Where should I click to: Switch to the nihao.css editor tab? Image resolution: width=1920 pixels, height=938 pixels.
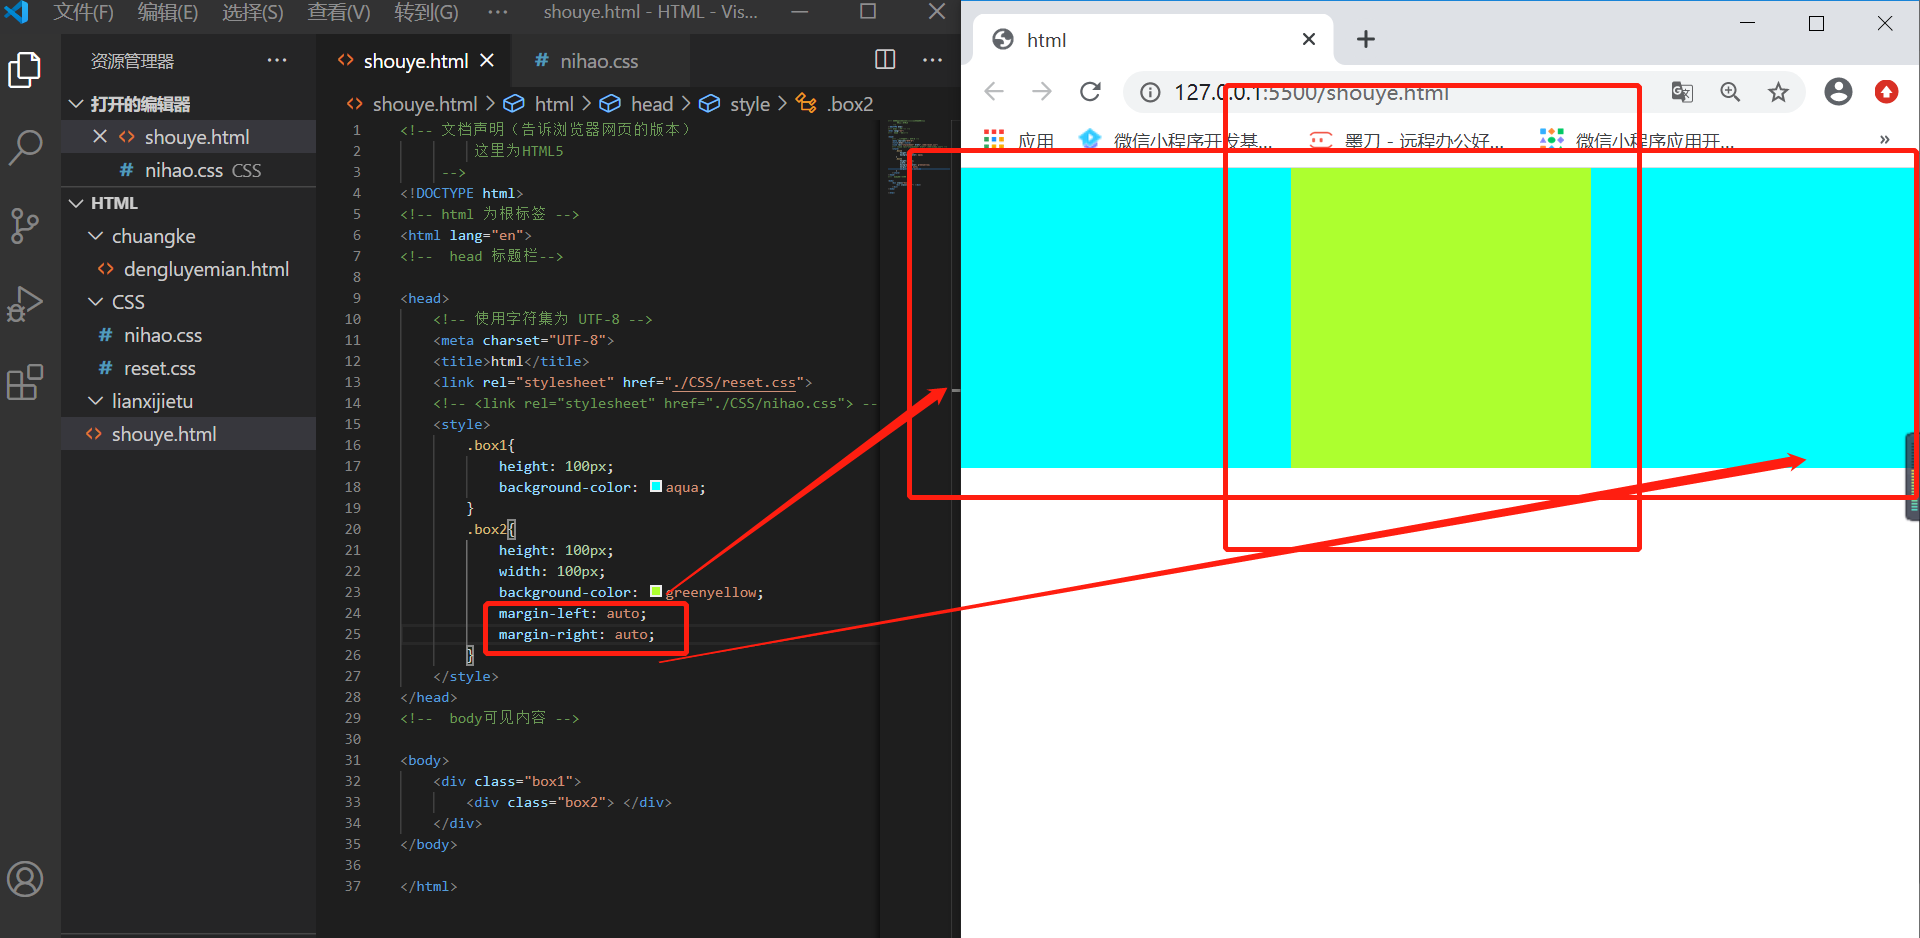pyautogui.click(x=599, y=60)
